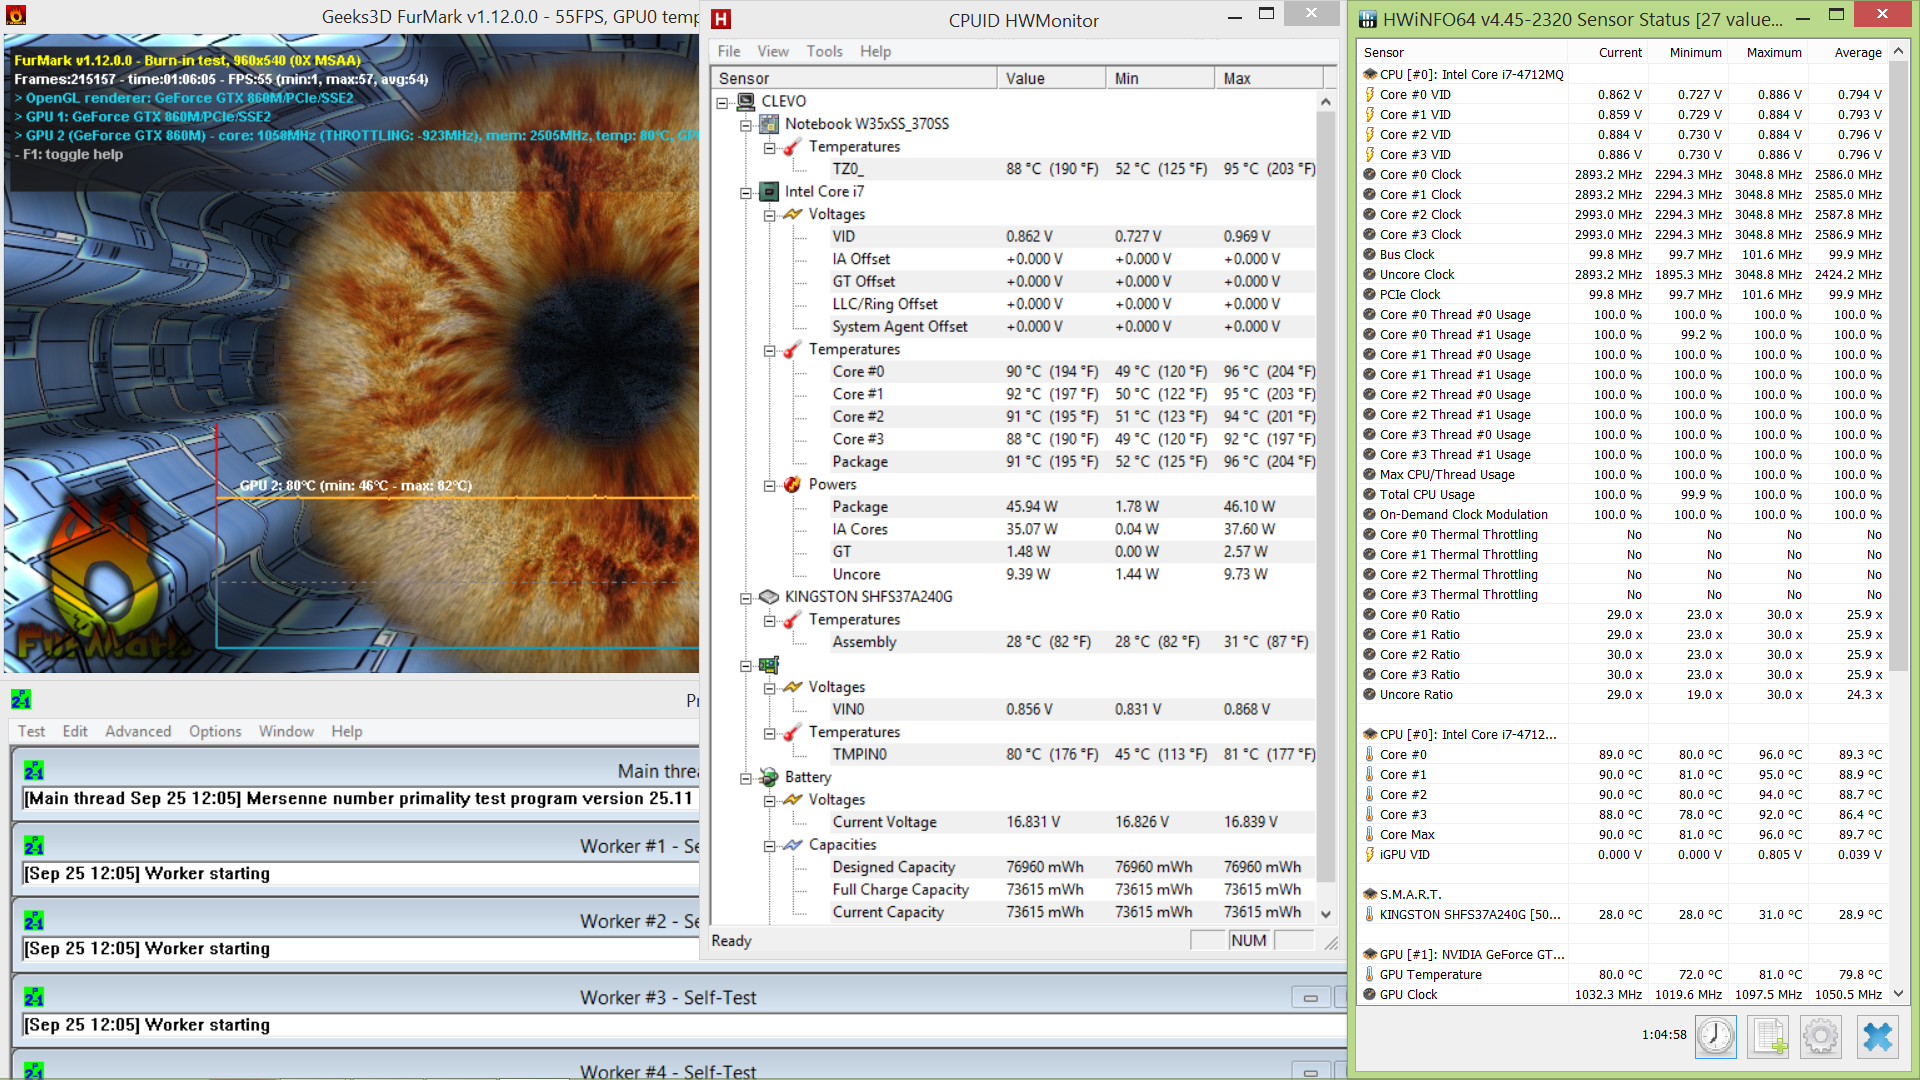Click Prime95 Worker #2 window icon
The width and height of the screenshot is (1920, 1080).
pos(34,921)
